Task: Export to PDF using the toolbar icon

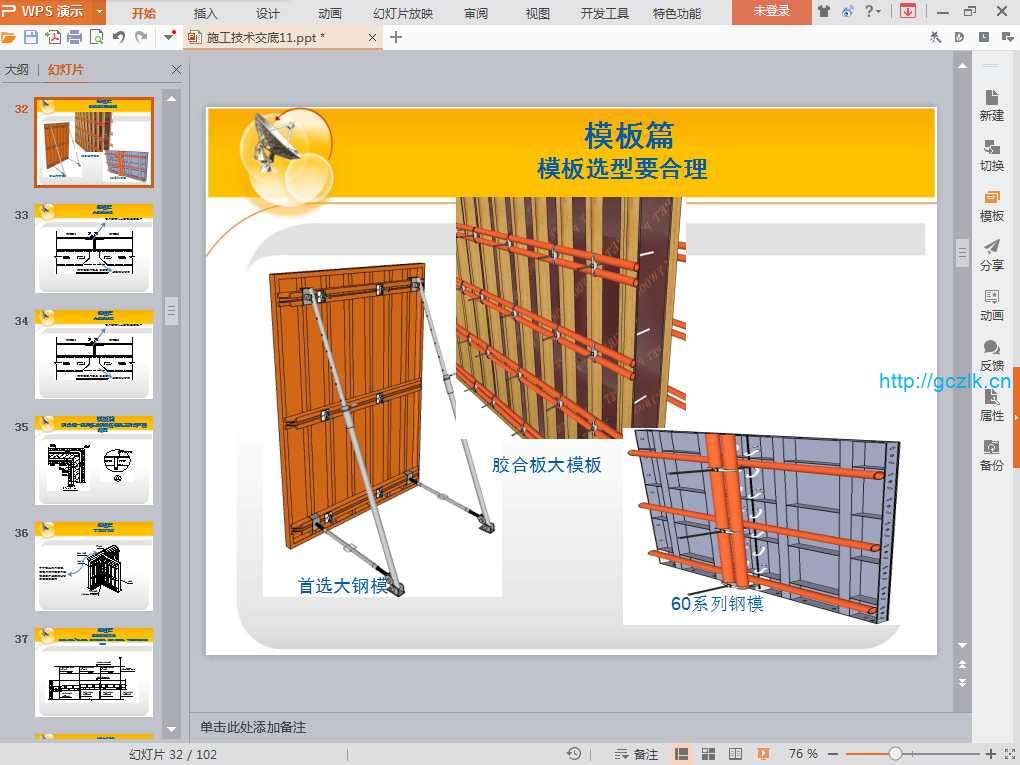Action: (53, 37)
